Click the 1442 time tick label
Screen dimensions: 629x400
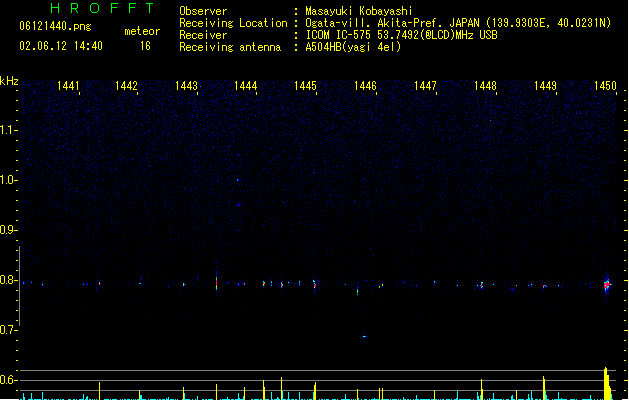pos(126,86)
